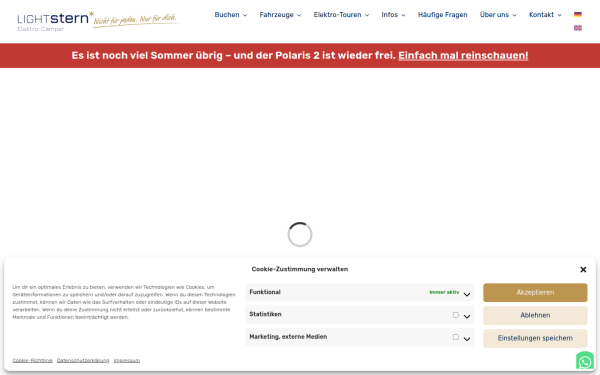This screenshot has height=375, width=600.
Task: Follow the Einfach mal reinschauen link
Action: click(x=463, y=55)
